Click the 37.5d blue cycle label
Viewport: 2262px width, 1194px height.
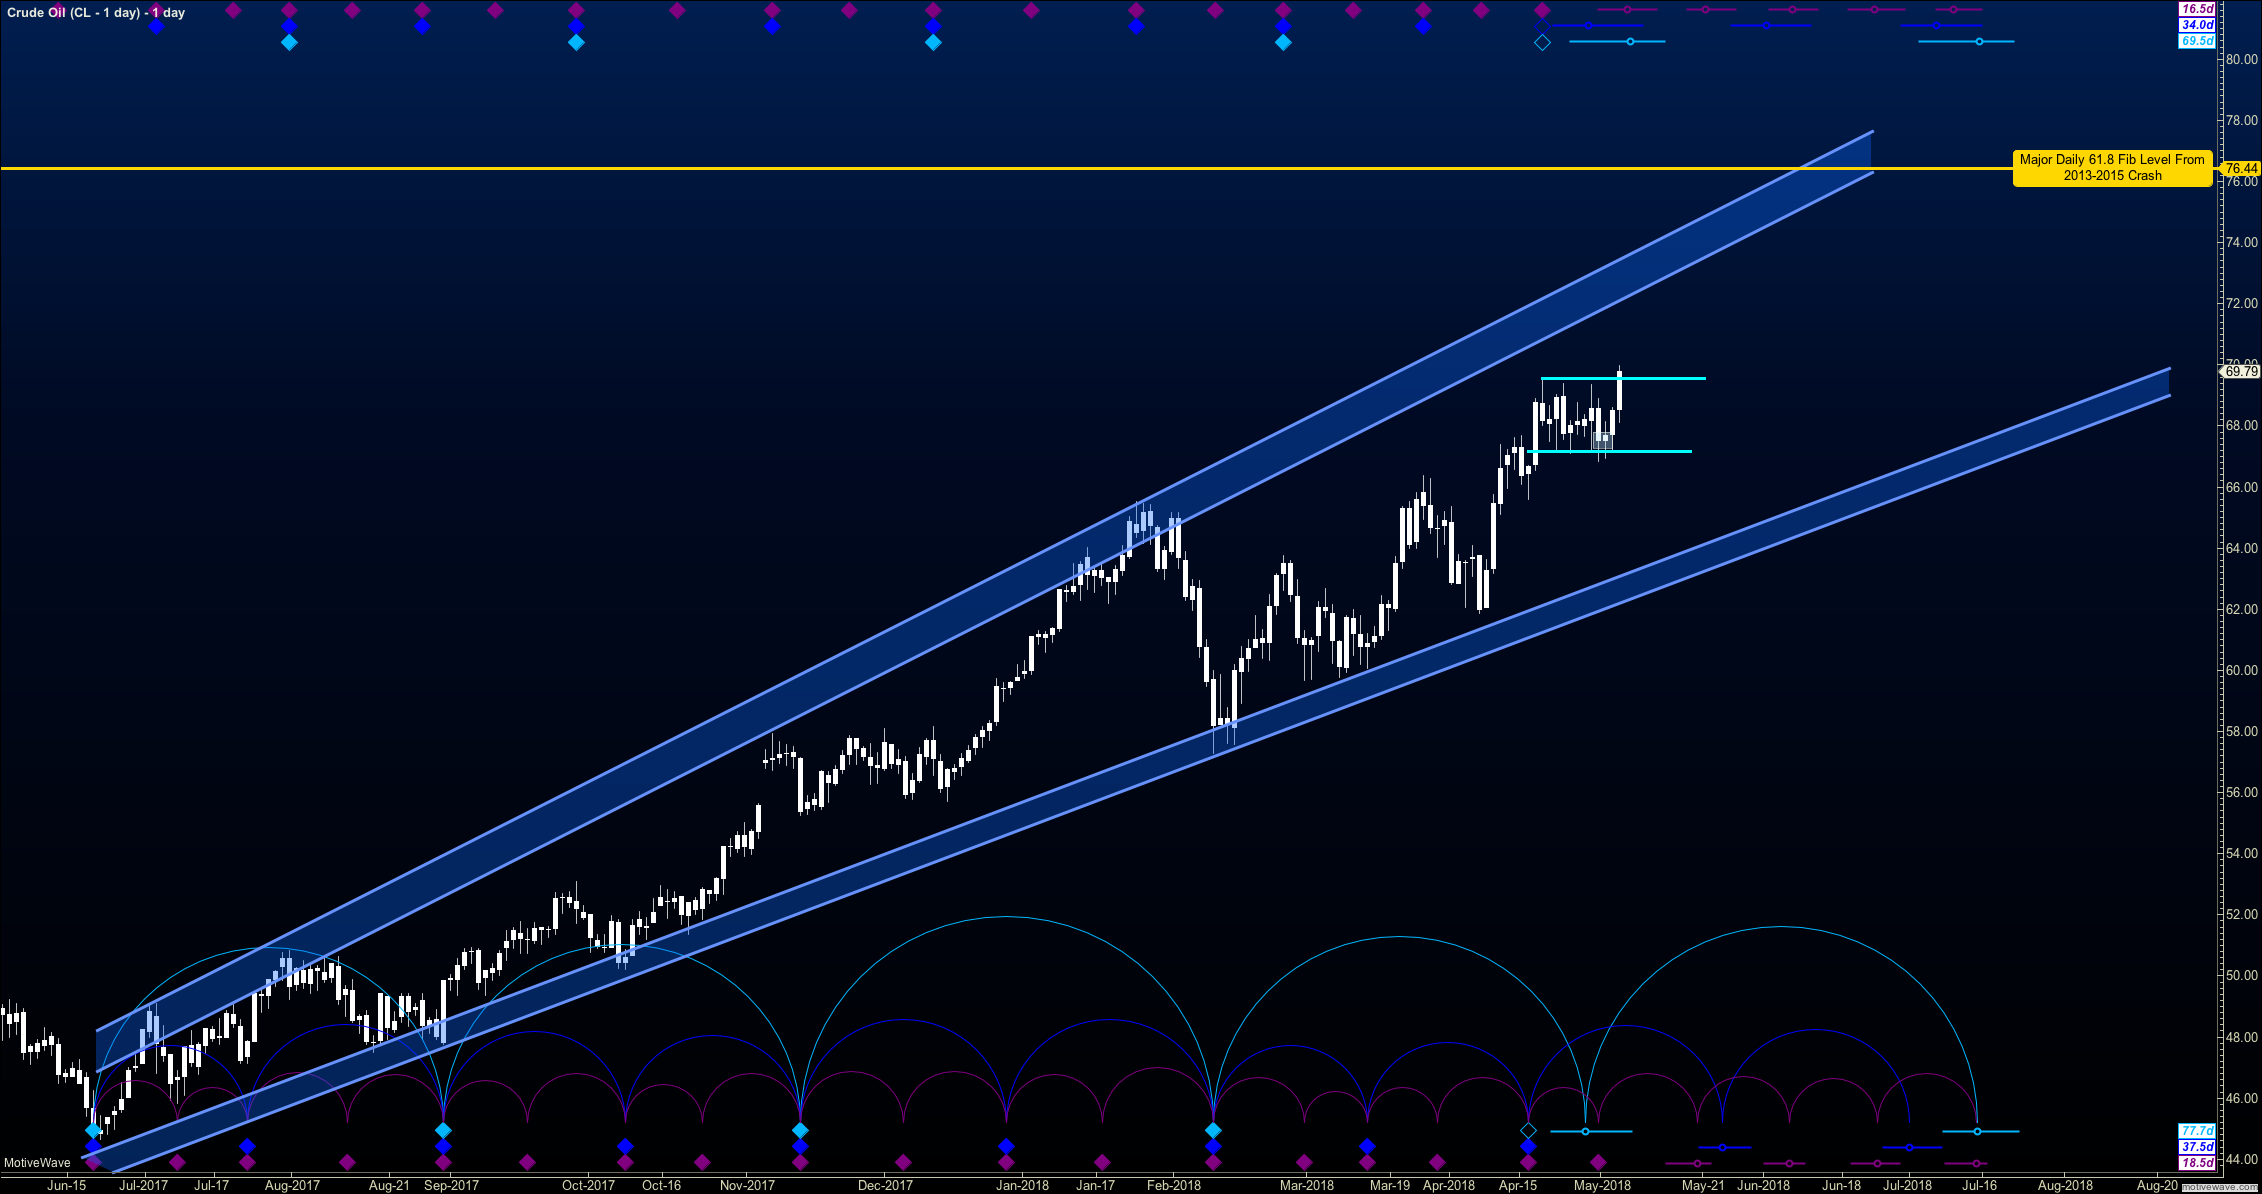click(x=2197, y=1147)
